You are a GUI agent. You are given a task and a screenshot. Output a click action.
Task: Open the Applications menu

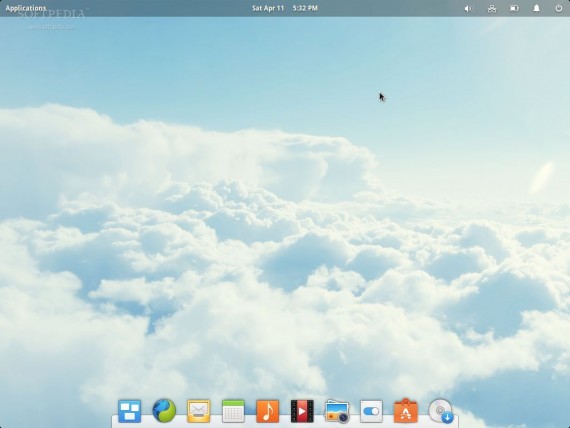pyautogui.click(x=25, y=8)
